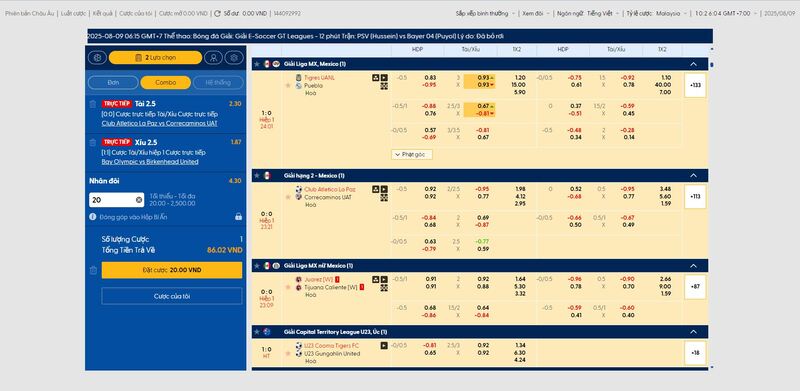
Task: Open the stats icon for the Juarez [W] match
Action: pos(376,279)
